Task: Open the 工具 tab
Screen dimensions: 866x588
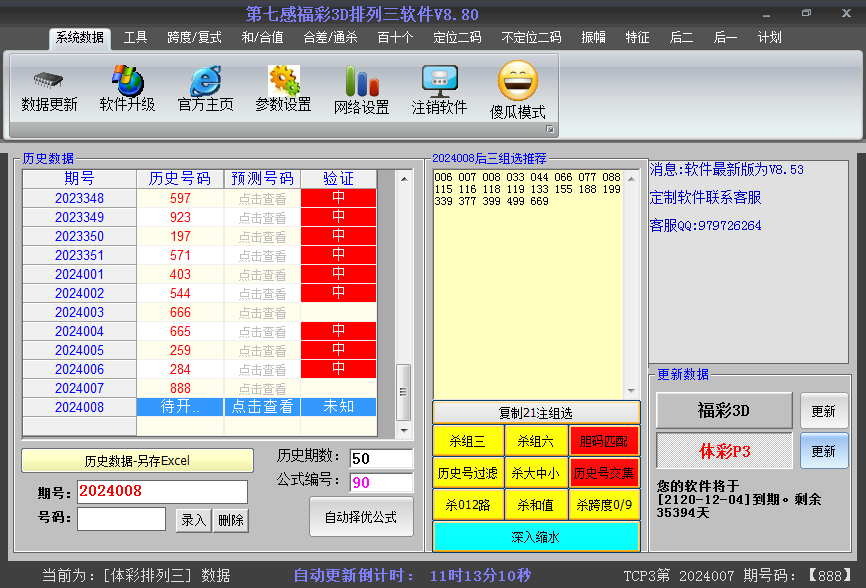Action: tap(135, 38)
